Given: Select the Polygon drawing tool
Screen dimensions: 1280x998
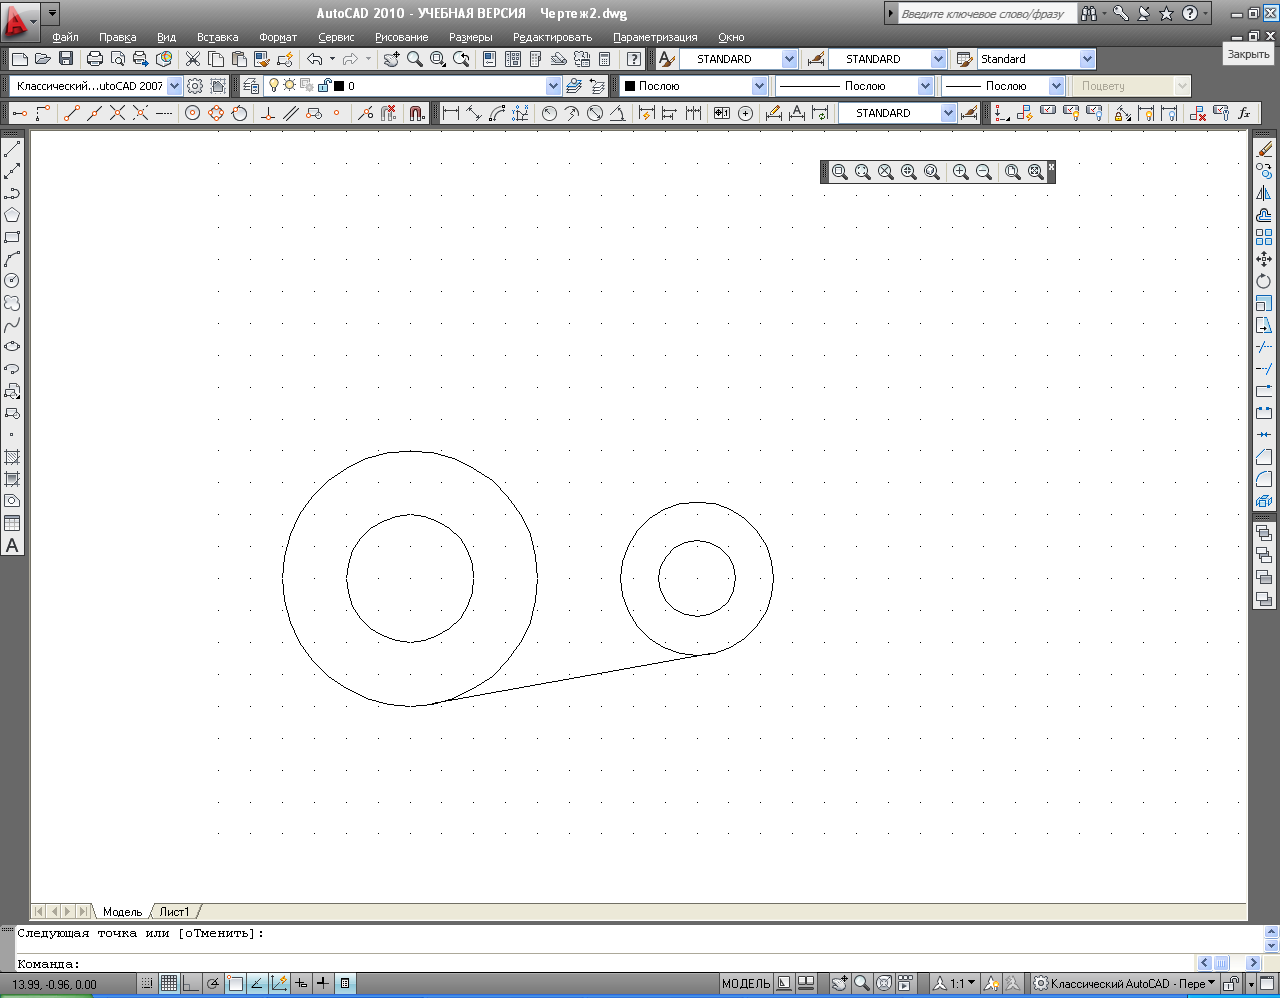Looking at the screenshot, I should click(x=12, y=215).
